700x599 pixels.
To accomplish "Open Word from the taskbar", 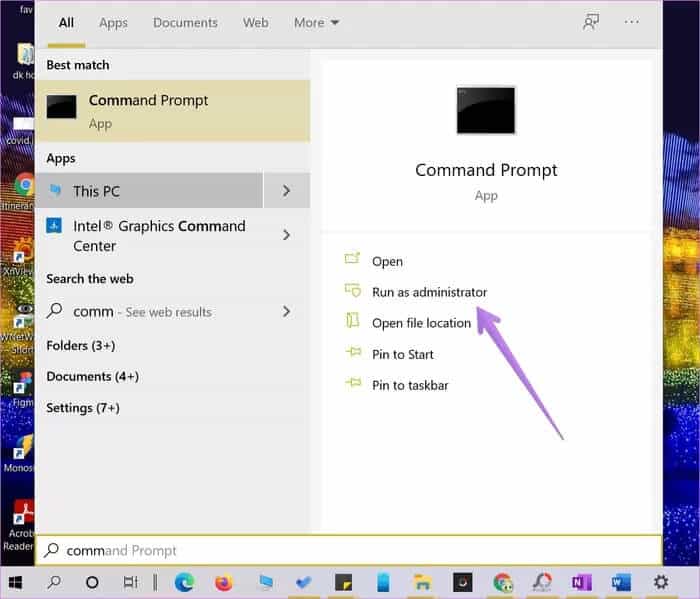I will (621, 582).
